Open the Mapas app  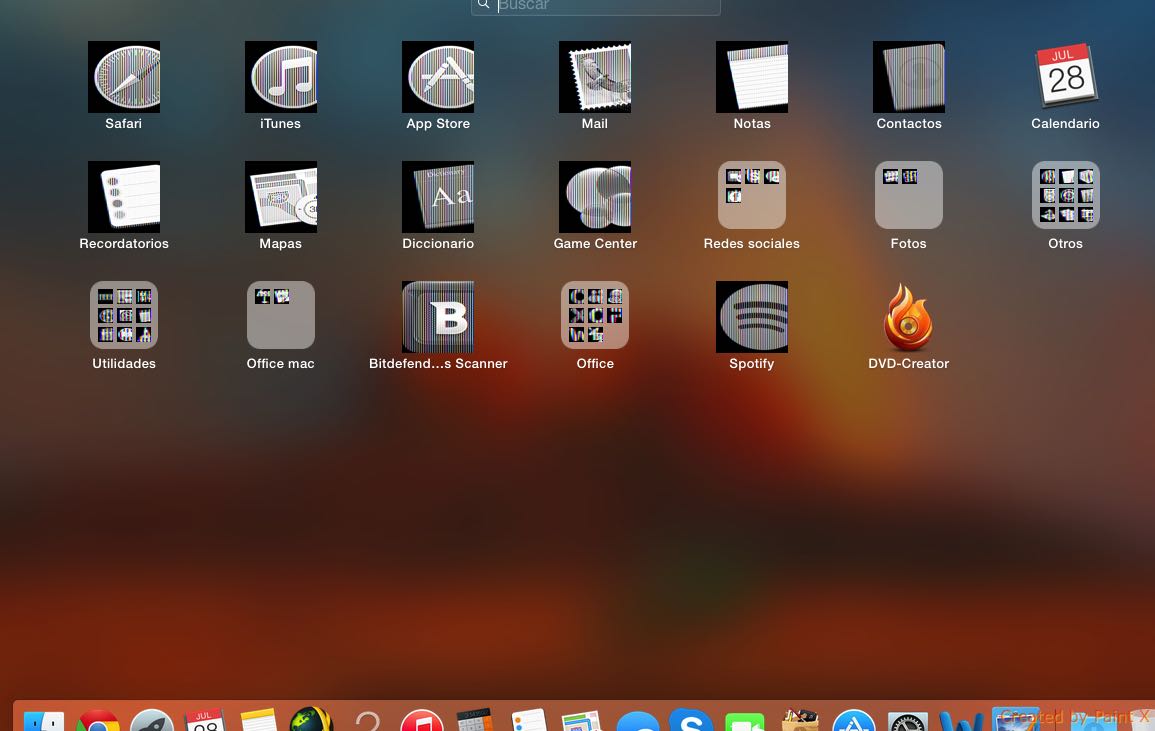281,197
